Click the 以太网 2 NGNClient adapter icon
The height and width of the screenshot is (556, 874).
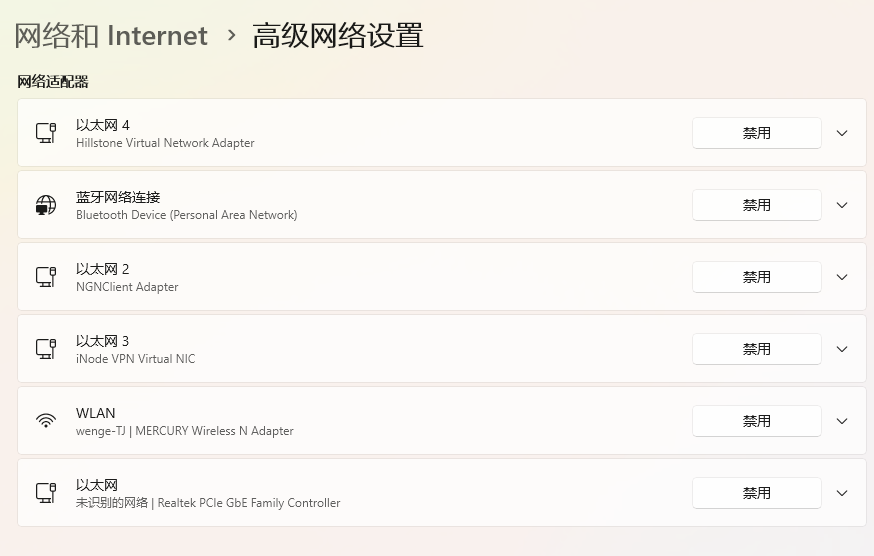pos(46,277)
